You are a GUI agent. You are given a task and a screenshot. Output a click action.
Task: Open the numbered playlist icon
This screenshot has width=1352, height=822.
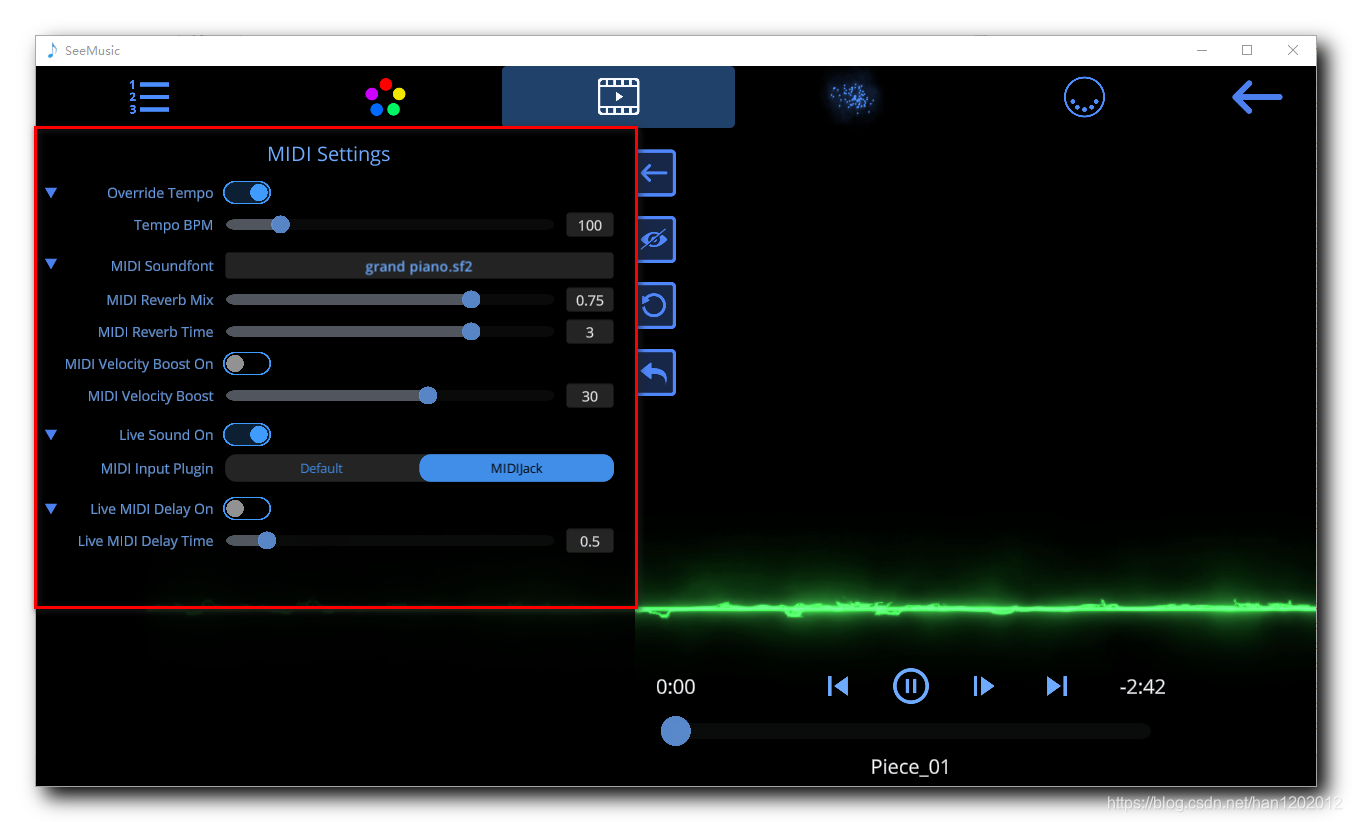[149, 97]
